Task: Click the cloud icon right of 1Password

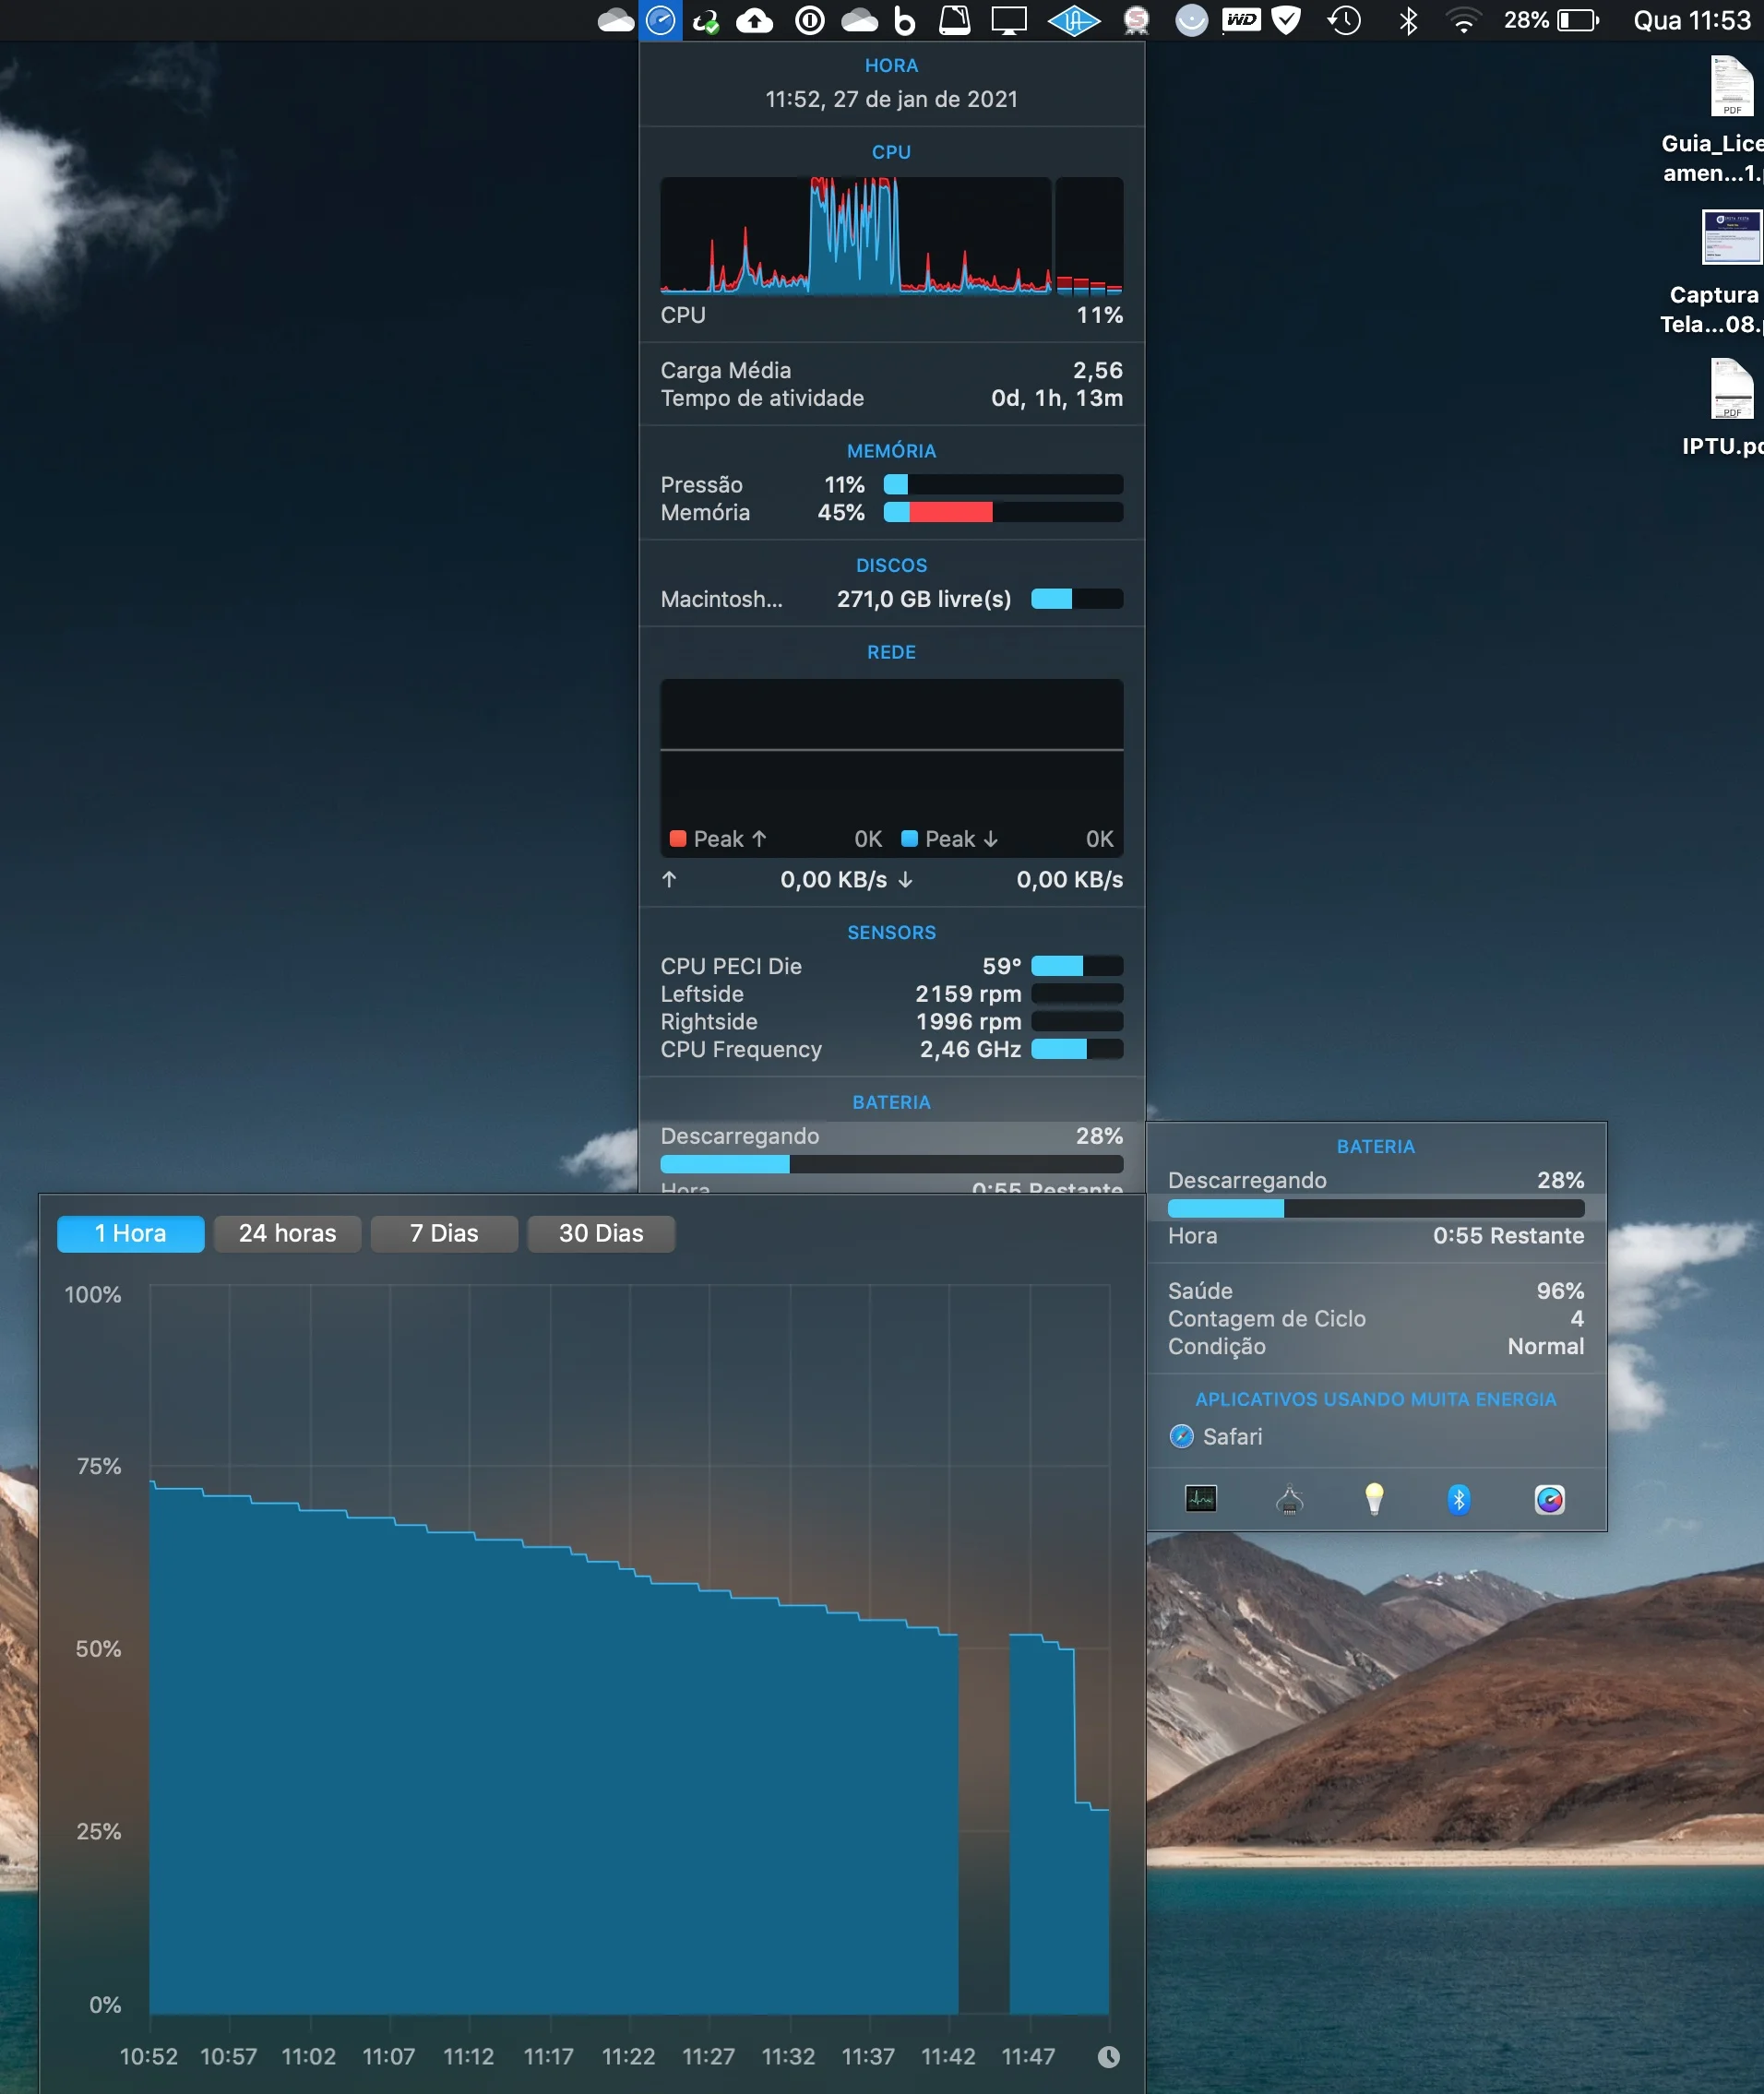Action: [859, 20]
